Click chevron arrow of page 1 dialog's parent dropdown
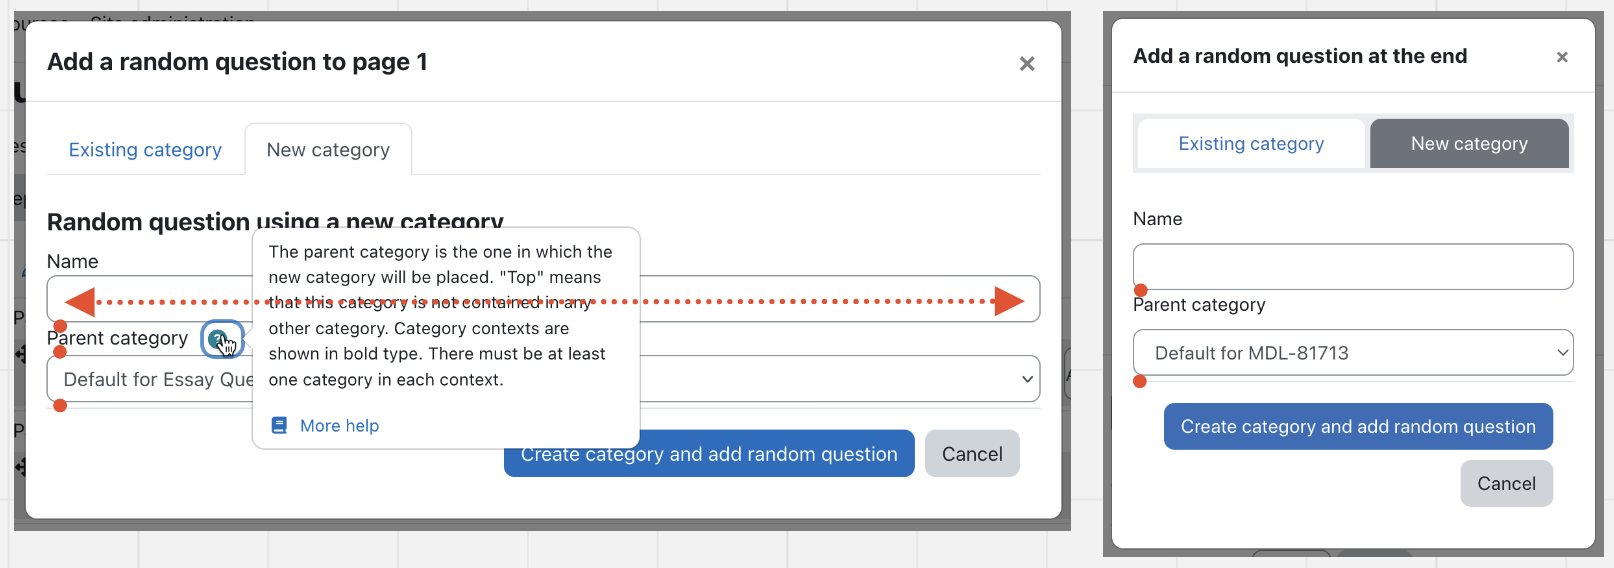 pos(1027,379)
